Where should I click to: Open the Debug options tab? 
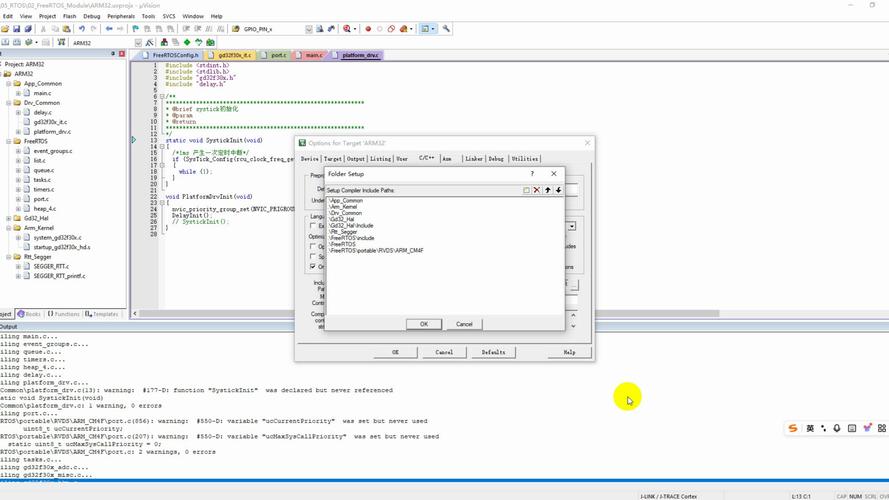496,159
